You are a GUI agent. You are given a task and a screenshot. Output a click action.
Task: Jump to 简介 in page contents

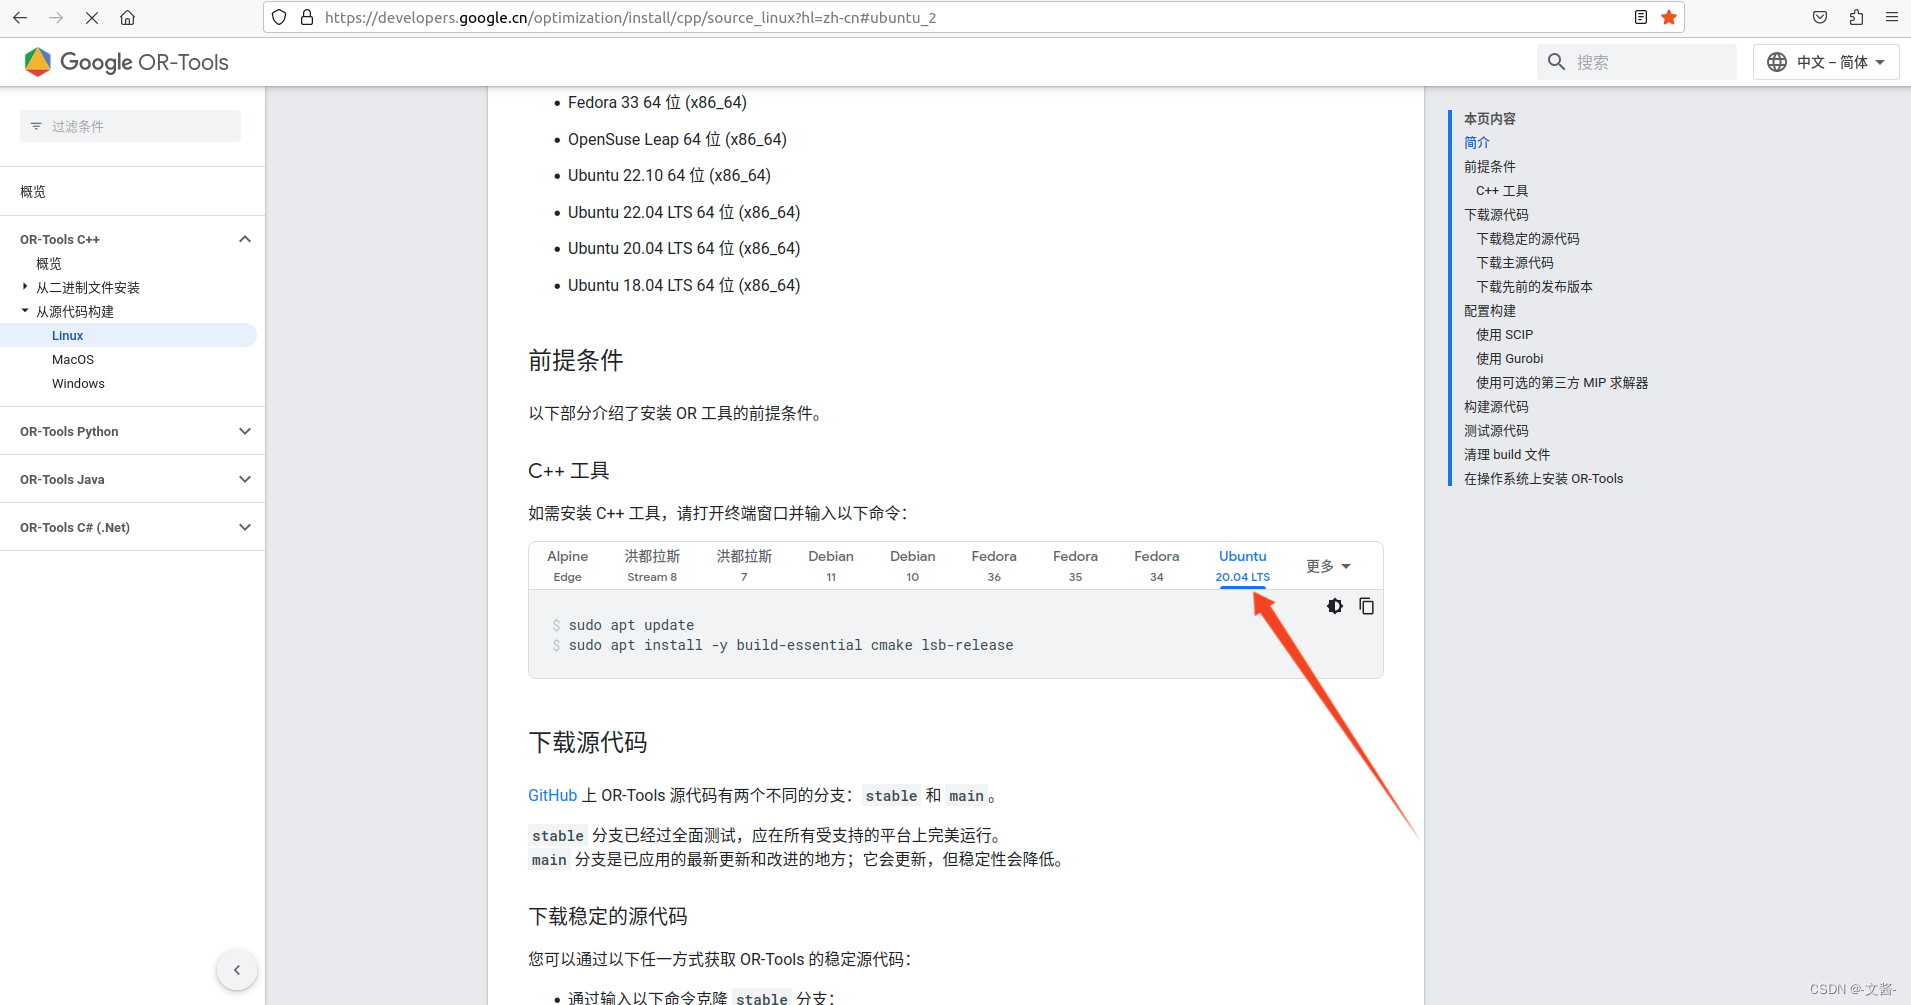1477,142
